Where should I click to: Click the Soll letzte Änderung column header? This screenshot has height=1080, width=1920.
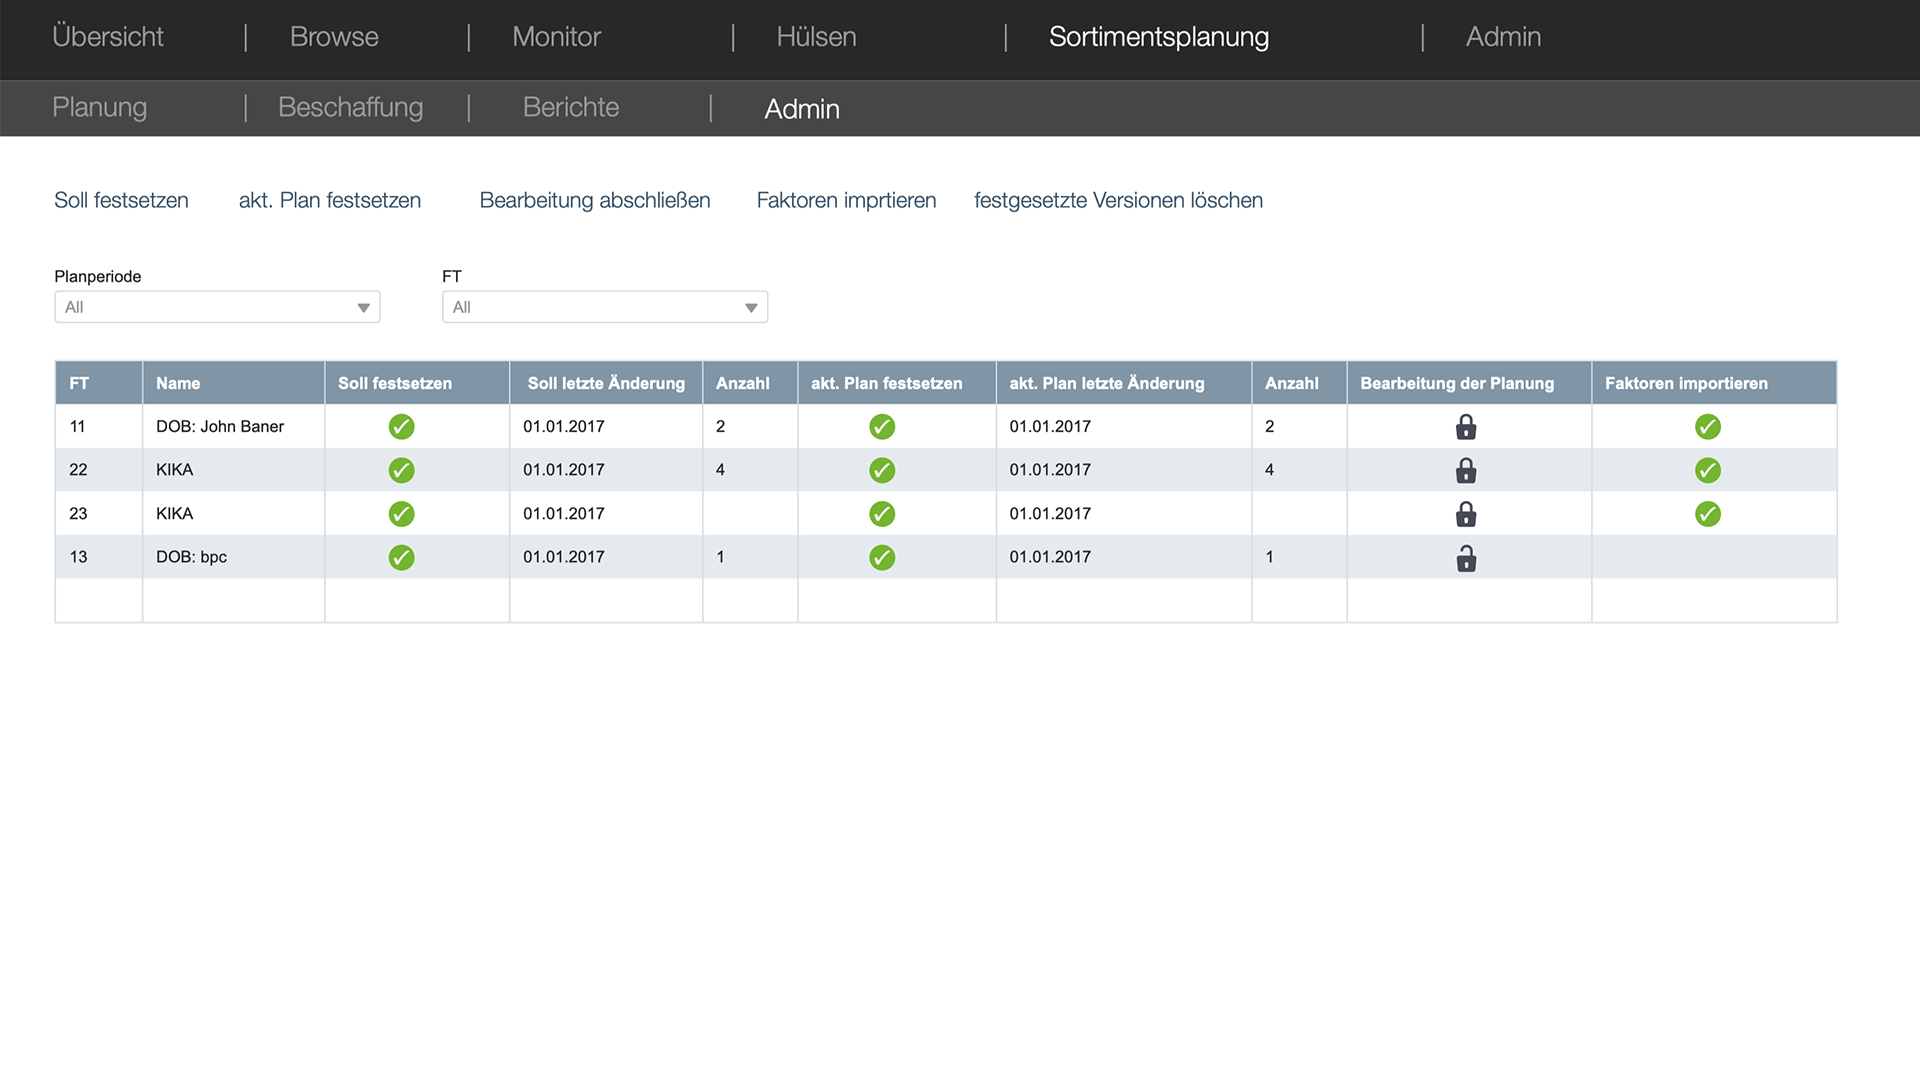(606, 383)
